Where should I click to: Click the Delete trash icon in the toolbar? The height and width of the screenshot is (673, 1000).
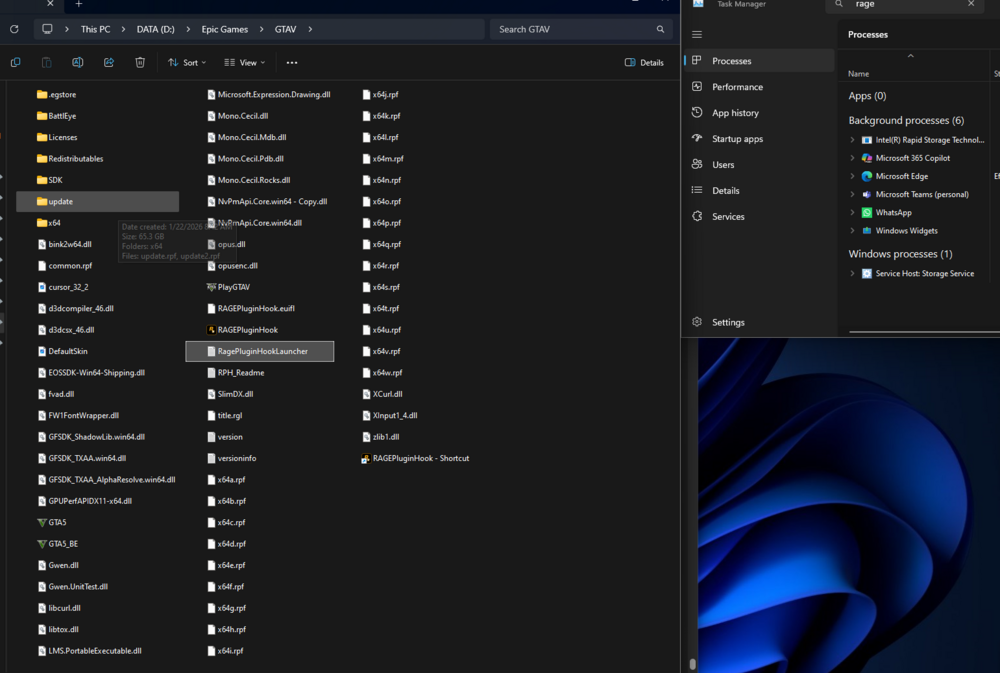(140, 62)
